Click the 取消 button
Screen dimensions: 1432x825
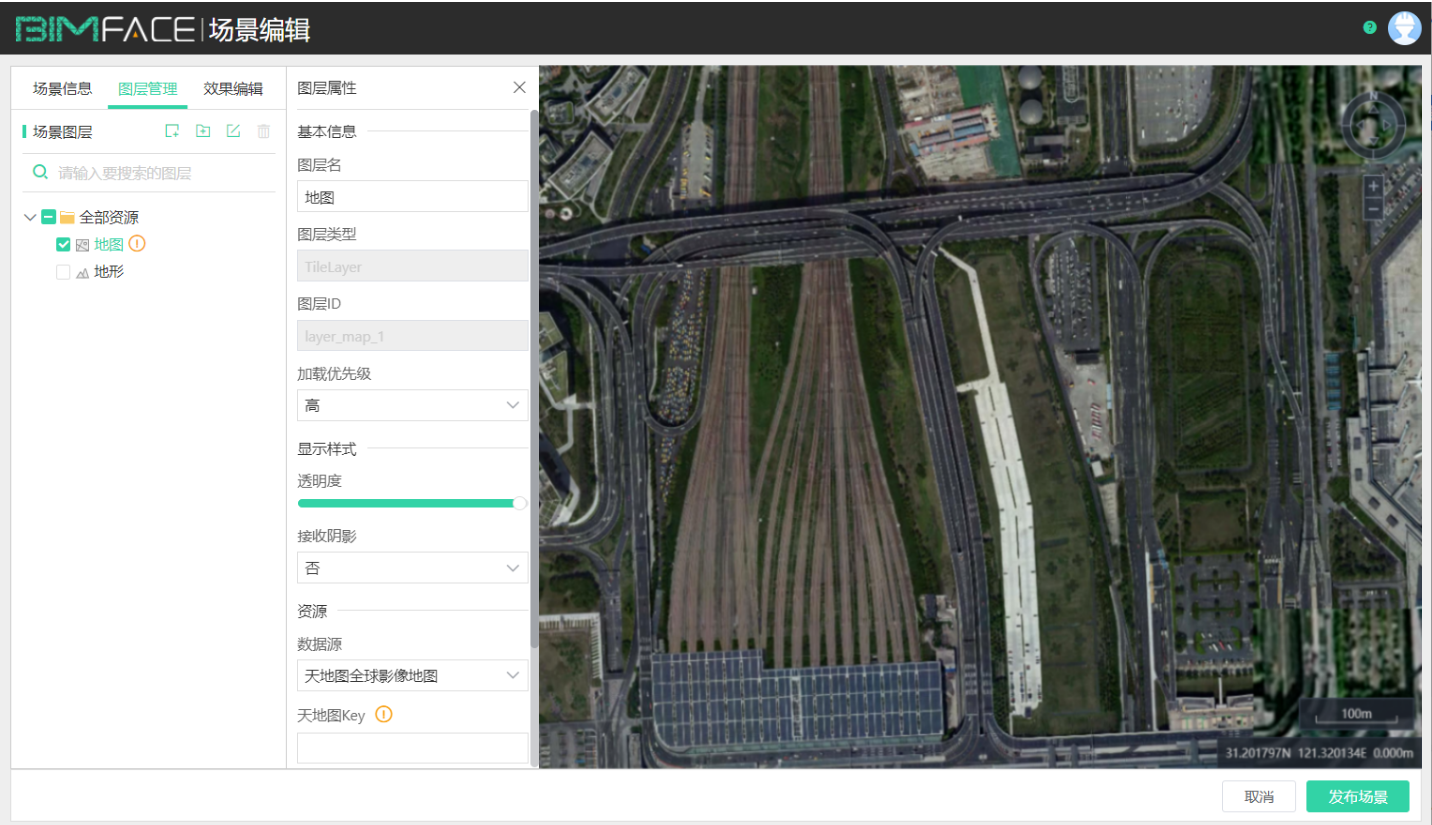tap(1259, 796)
